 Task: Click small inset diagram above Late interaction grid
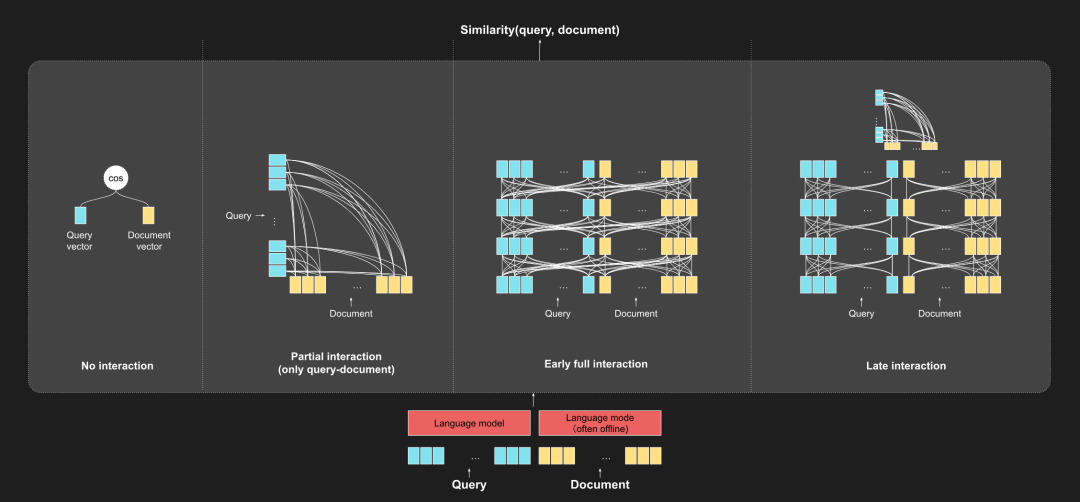click(906, 119)
